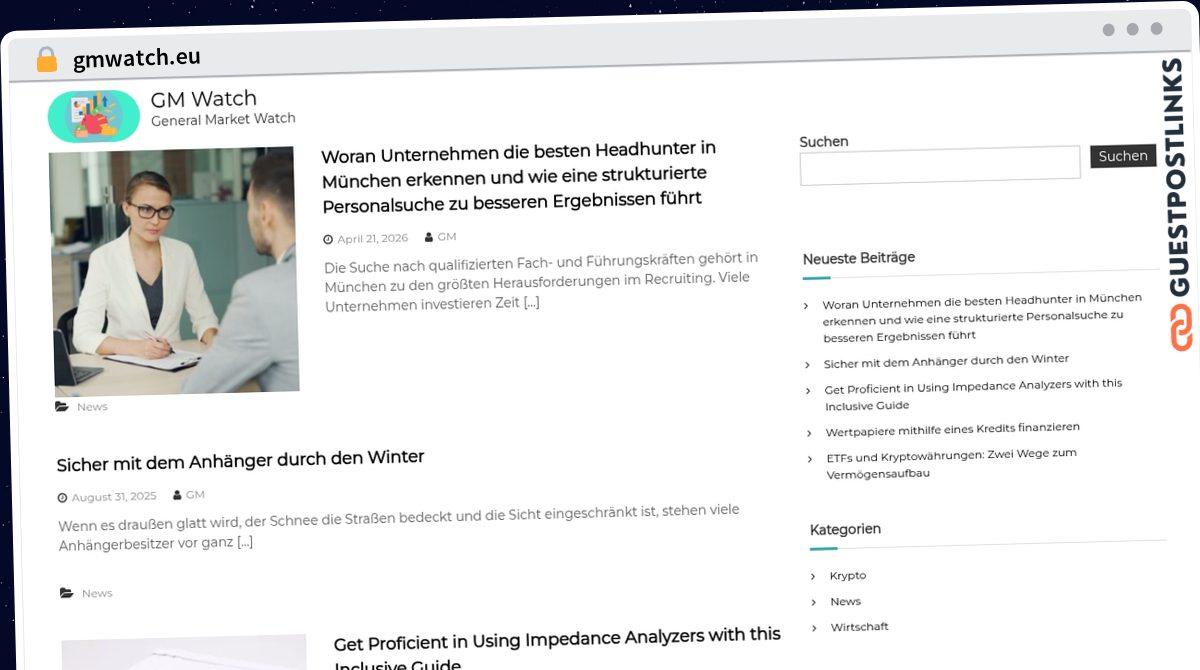Click the Neueste Beiträge heading

[x=859, y=258]
